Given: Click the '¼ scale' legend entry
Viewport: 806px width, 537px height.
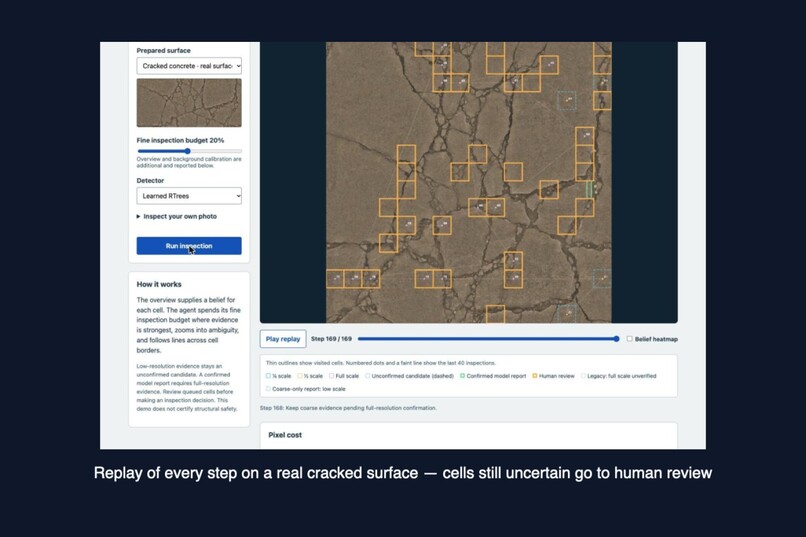Looking at the screenshot, I should 278,376.
